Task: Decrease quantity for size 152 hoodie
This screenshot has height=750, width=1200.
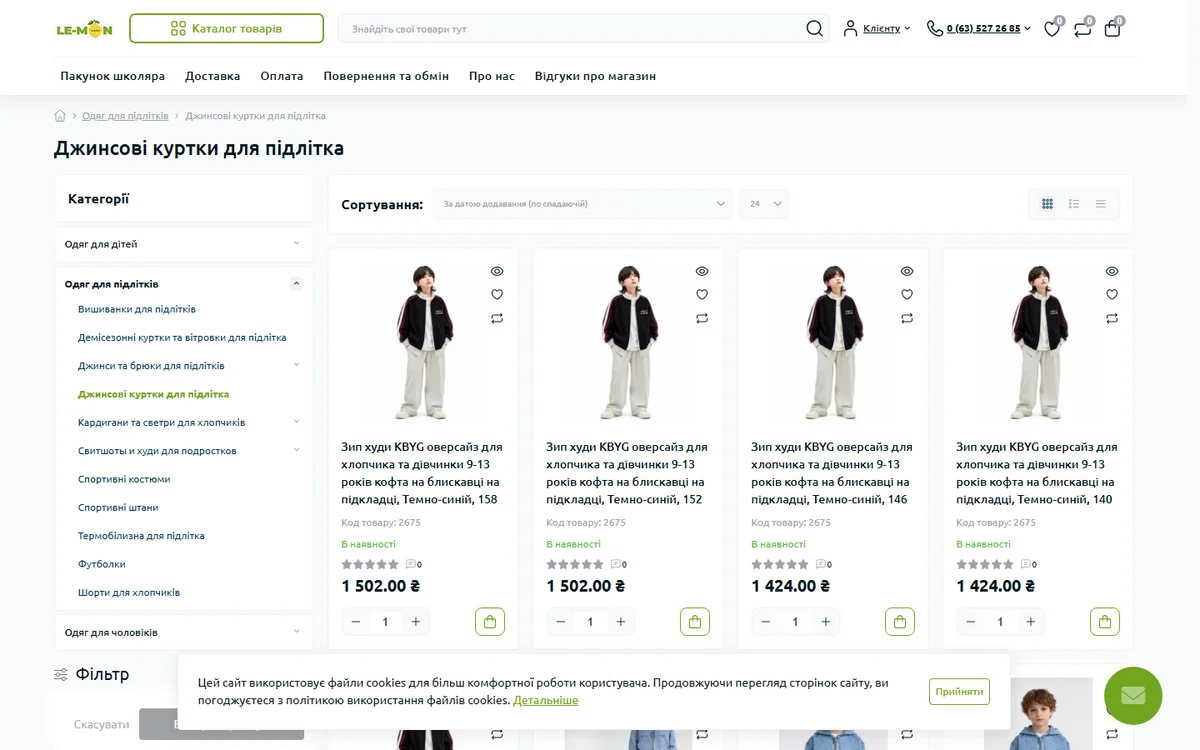Action: pos(561,622)
